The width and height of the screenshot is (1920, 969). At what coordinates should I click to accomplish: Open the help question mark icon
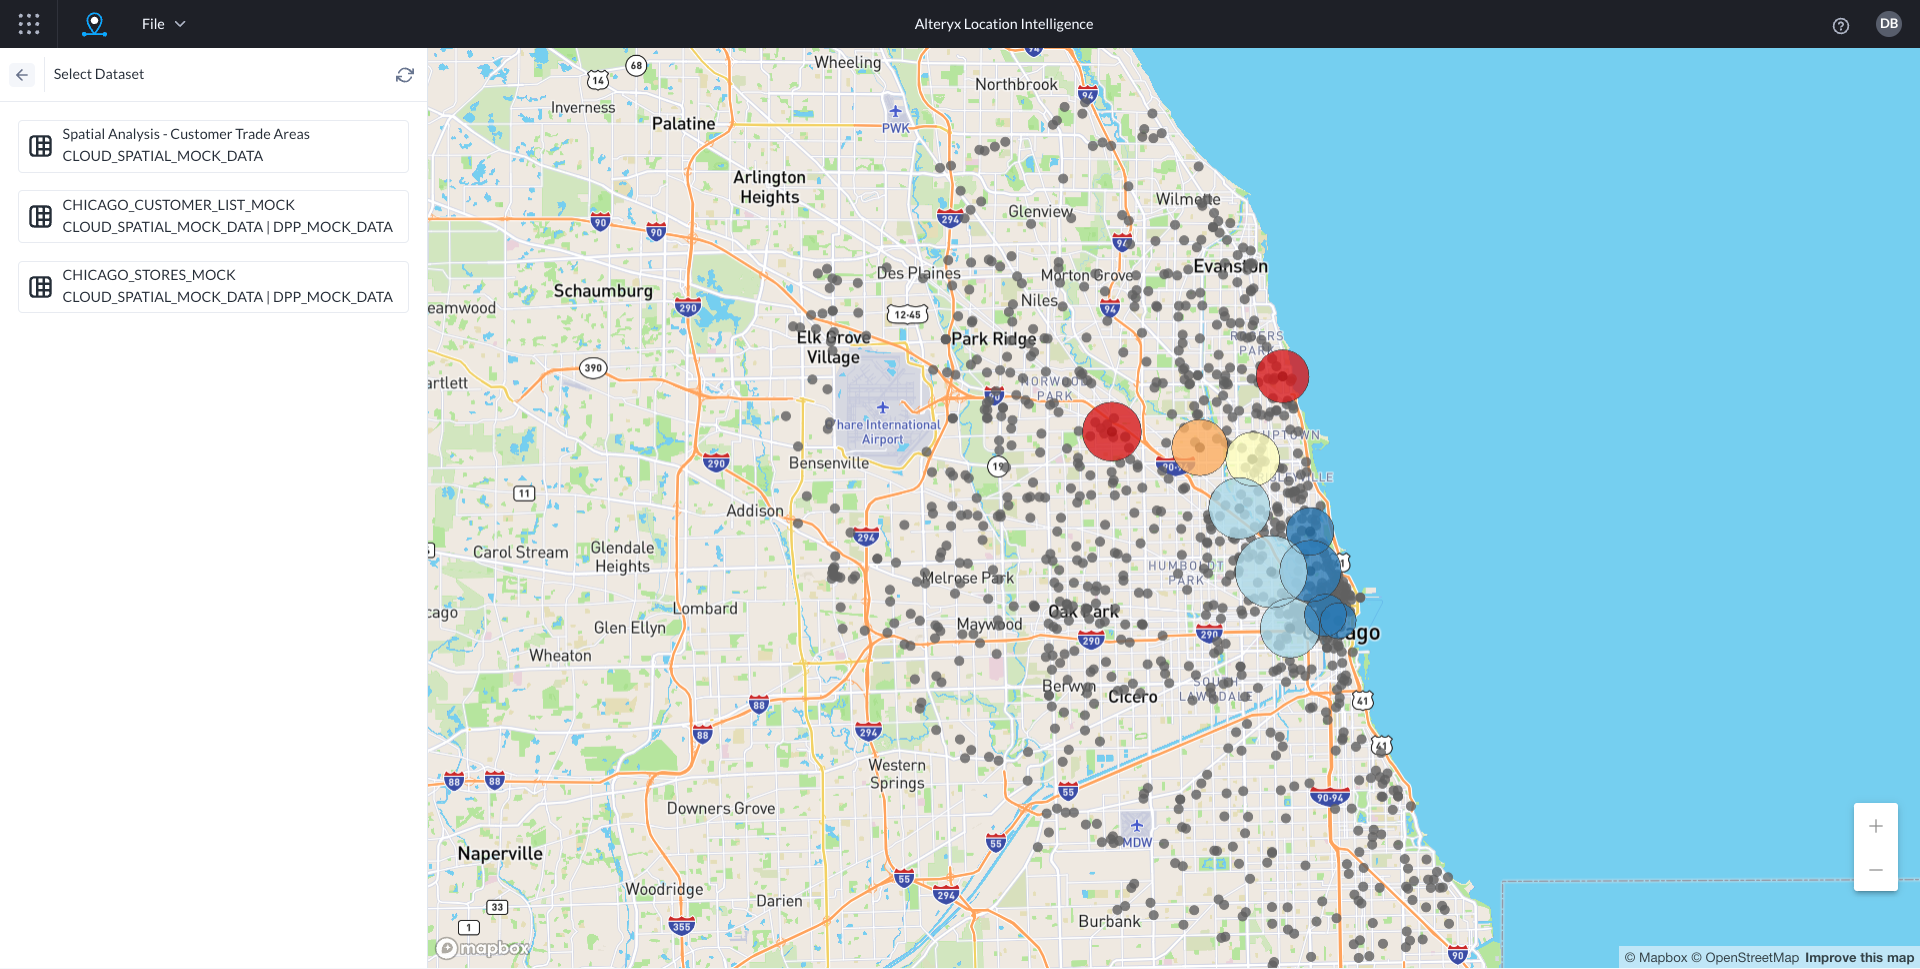click(1840, 26)
